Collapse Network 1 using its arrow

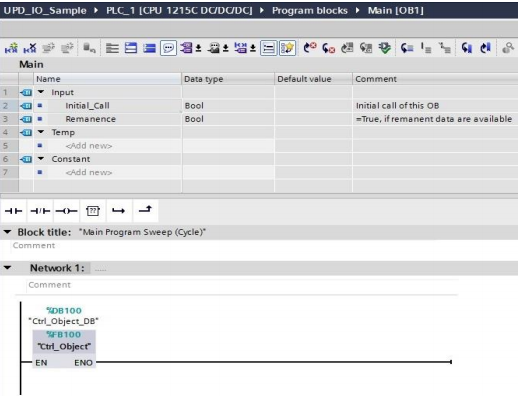(8, 268)
